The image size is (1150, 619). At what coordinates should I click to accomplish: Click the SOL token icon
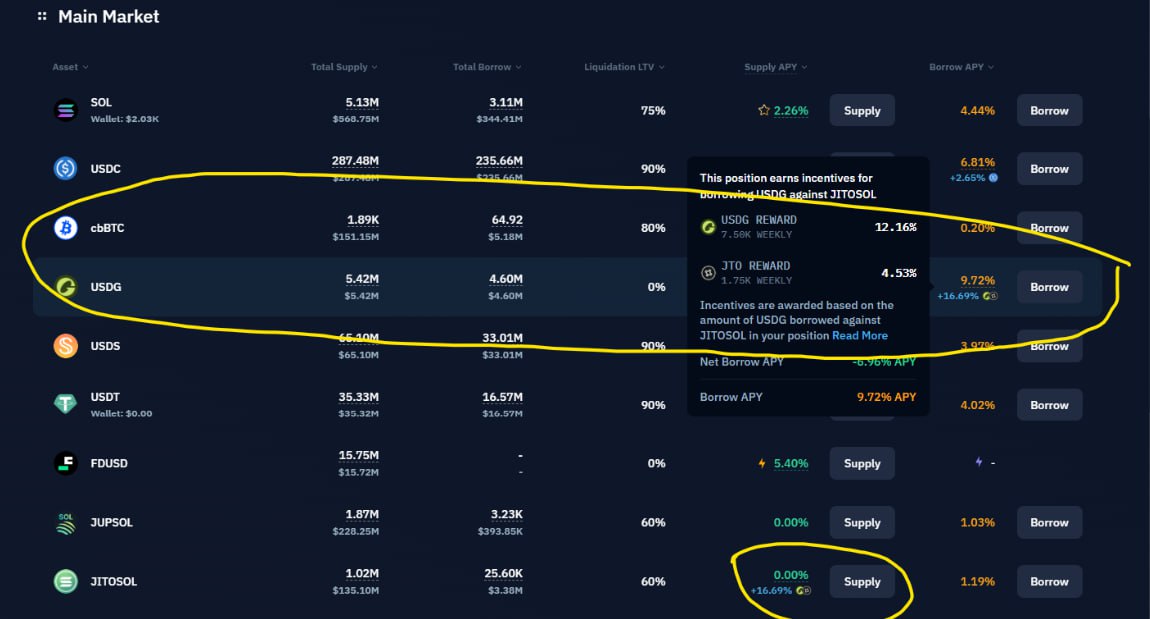[x=65, y=110]
